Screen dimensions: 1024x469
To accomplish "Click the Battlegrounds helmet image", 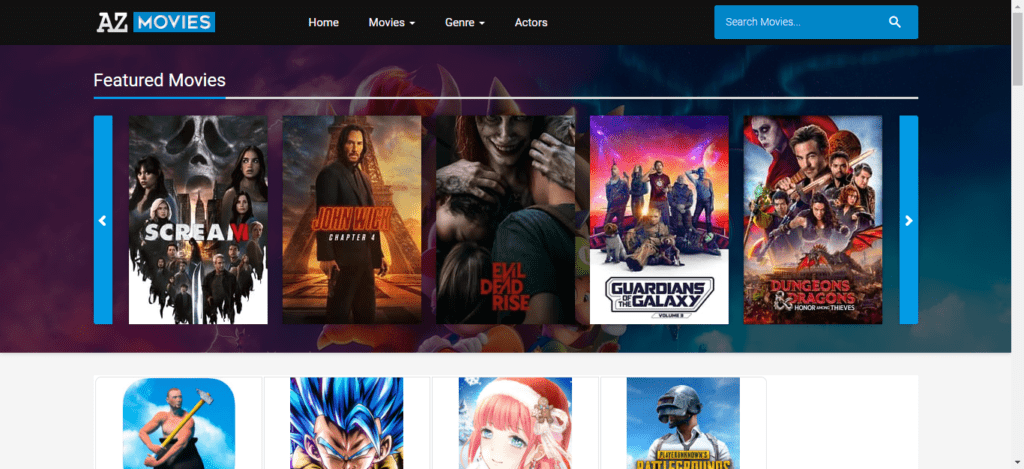I will click(x=683, y=423).
